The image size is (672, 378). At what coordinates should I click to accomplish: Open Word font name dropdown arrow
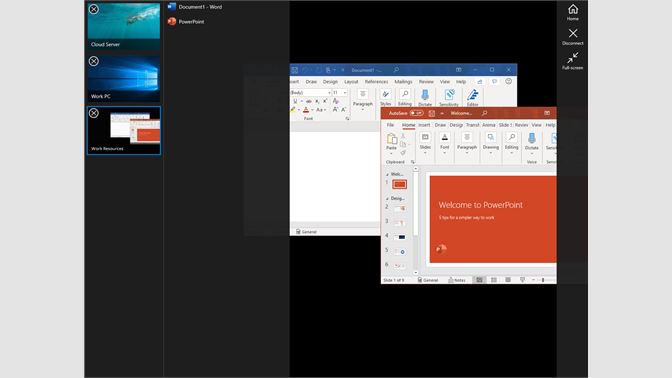coord(329,93)
